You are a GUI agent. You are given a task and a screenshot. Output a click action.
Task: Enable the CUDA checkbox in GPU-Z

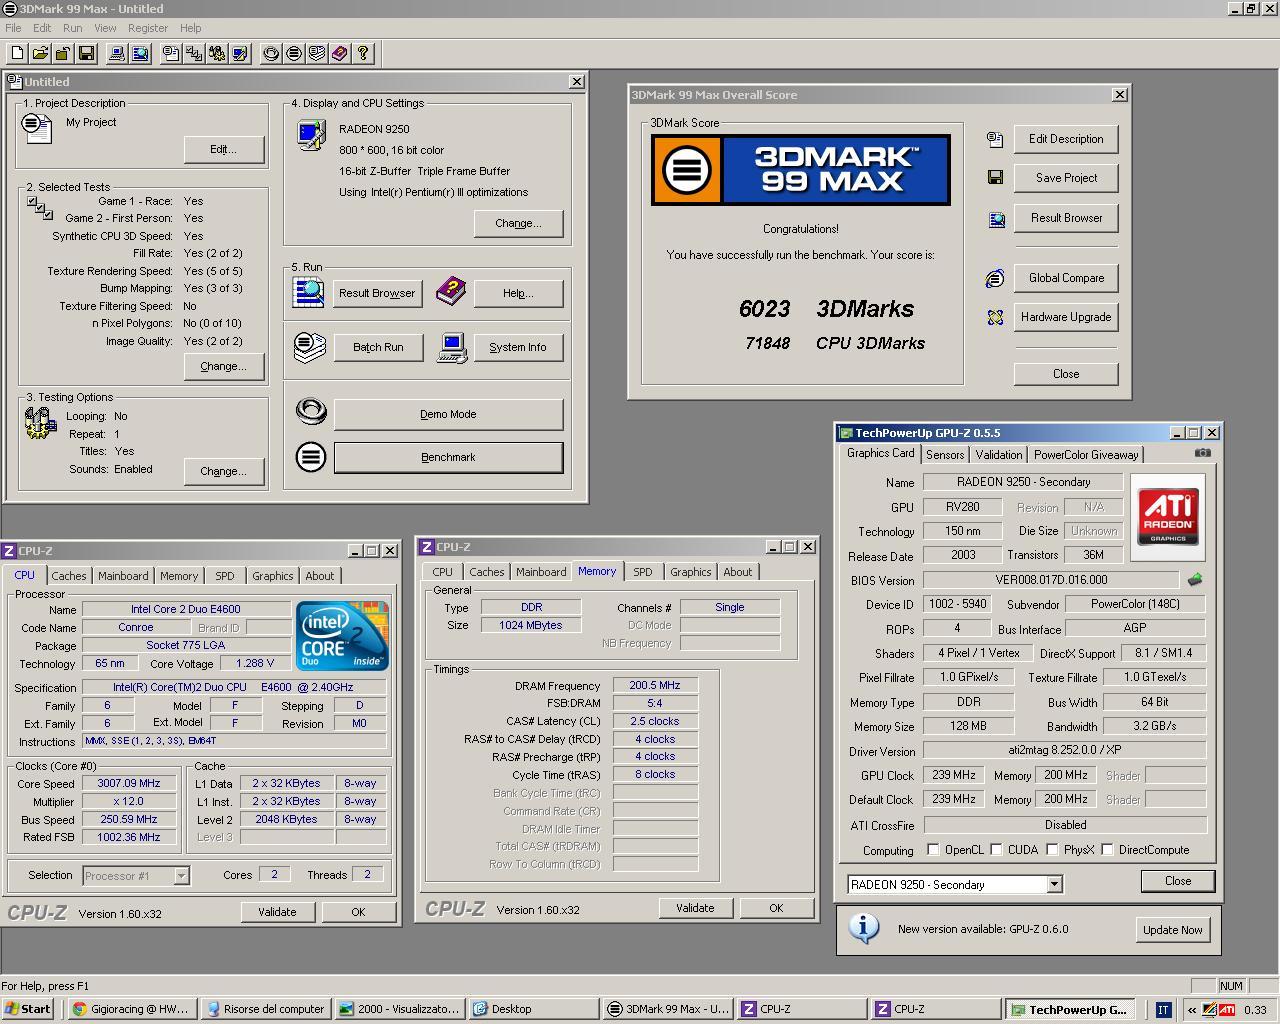click(997, 850)
